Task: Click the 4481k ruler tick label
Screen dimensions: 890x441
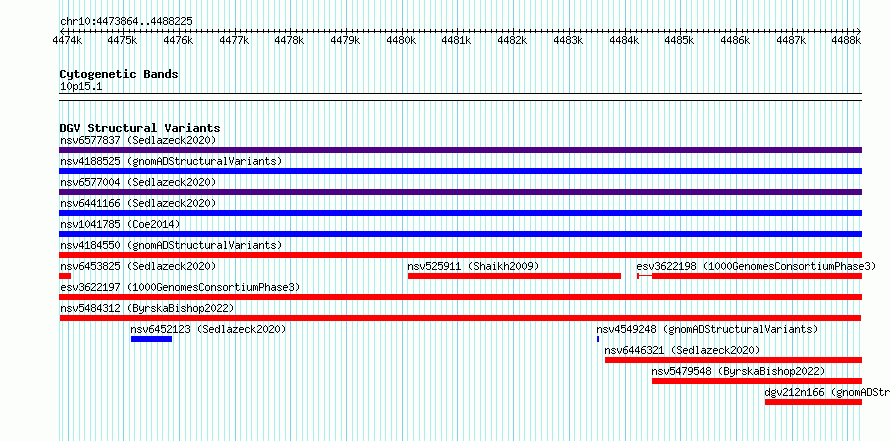Action: [457, 40]
